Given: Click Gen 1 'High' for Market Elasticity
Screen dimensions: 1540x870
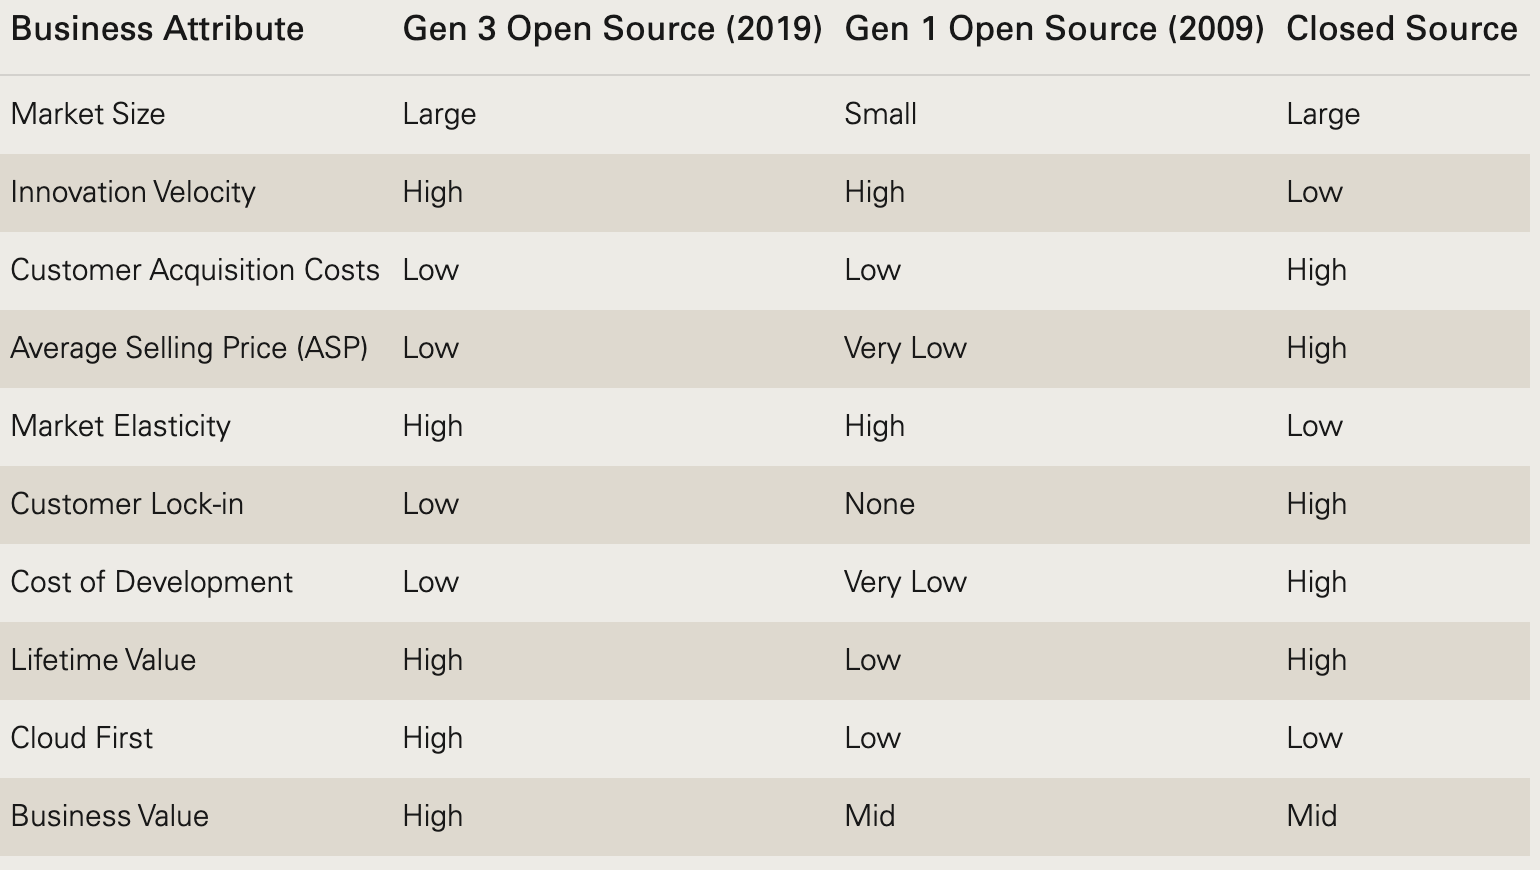Looking at the screenshot, I should (x=874, y=426).
